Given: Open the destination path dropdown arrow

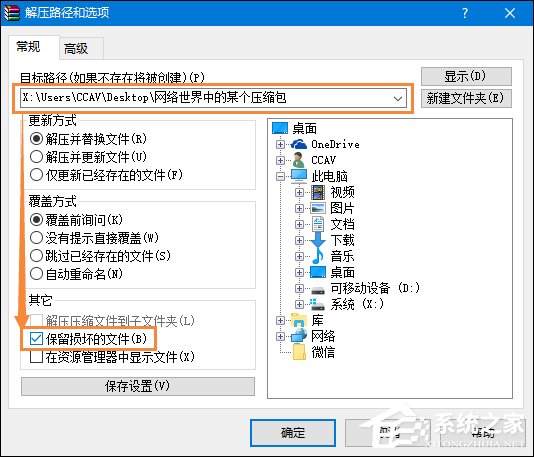Looking at the screenshot, I should (397, 98).
